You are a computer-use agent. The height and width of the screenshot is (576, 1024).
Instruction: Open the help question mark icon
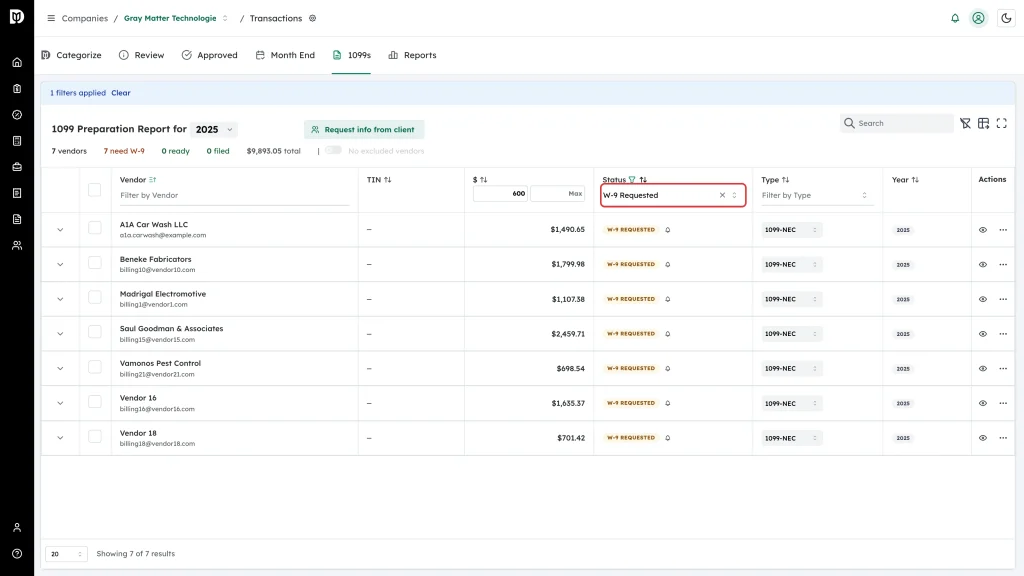[x=17, y=554]
